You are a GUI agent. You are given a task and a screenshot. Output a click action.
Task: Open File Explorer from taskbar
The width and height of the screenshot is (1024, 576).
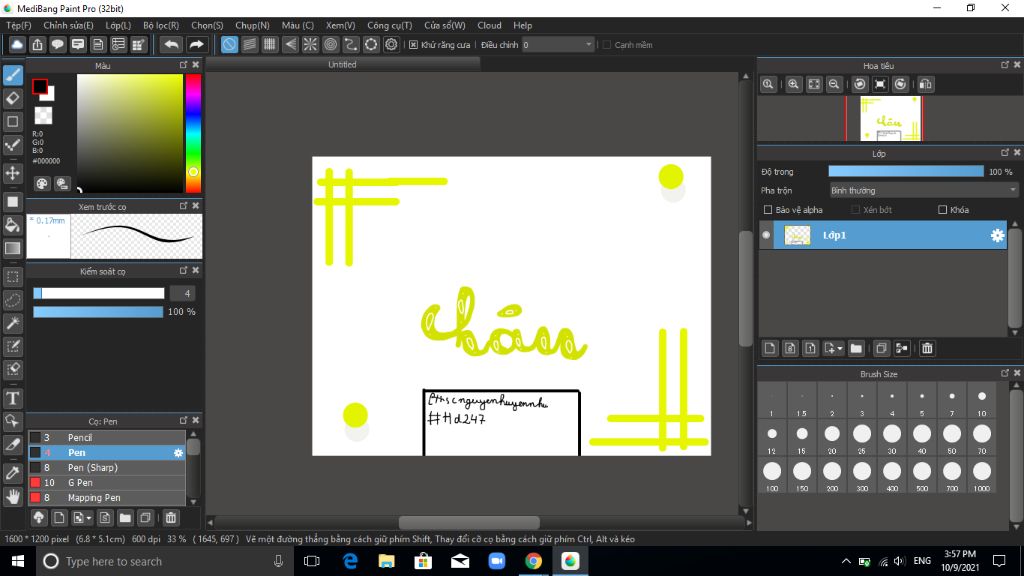tap(387, 561)
